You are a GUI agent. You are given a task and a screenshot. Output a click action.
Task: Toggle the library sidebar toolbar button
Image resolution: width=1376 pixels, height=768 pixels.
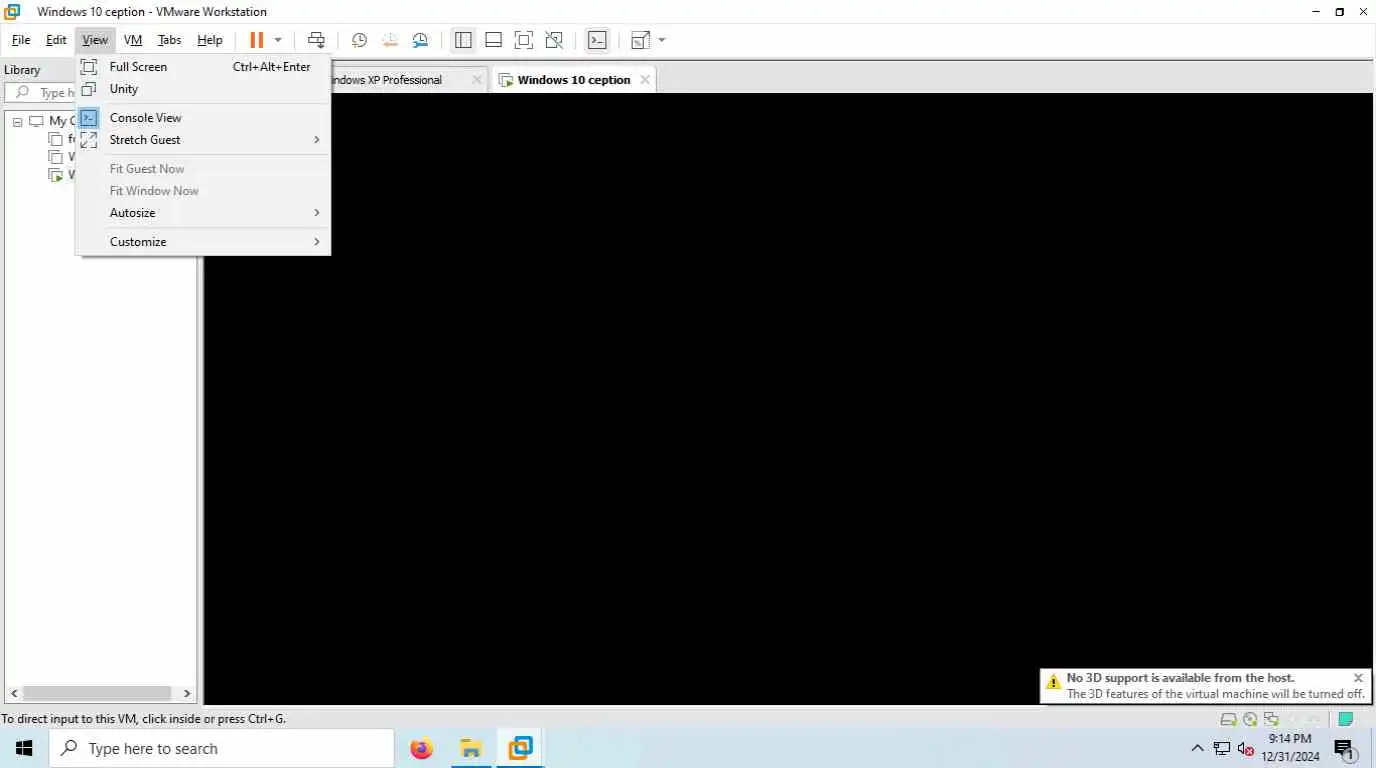point(463,40)
